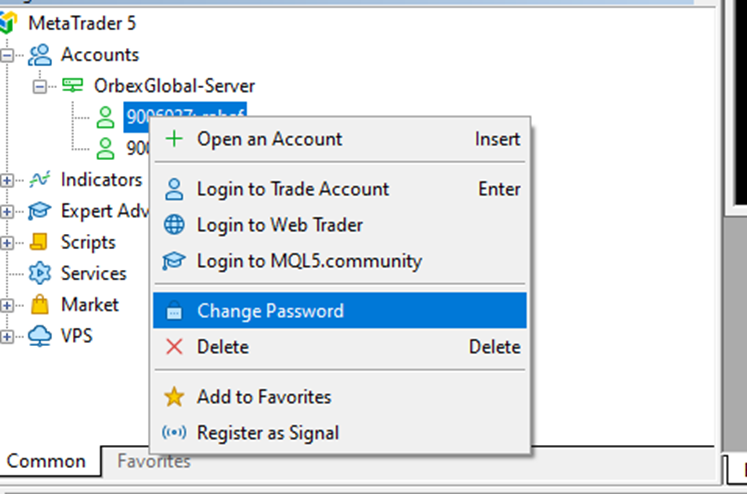747x494 pixels.
Task: Select Login to Web Trader
Action: click(x=340, y=225)
